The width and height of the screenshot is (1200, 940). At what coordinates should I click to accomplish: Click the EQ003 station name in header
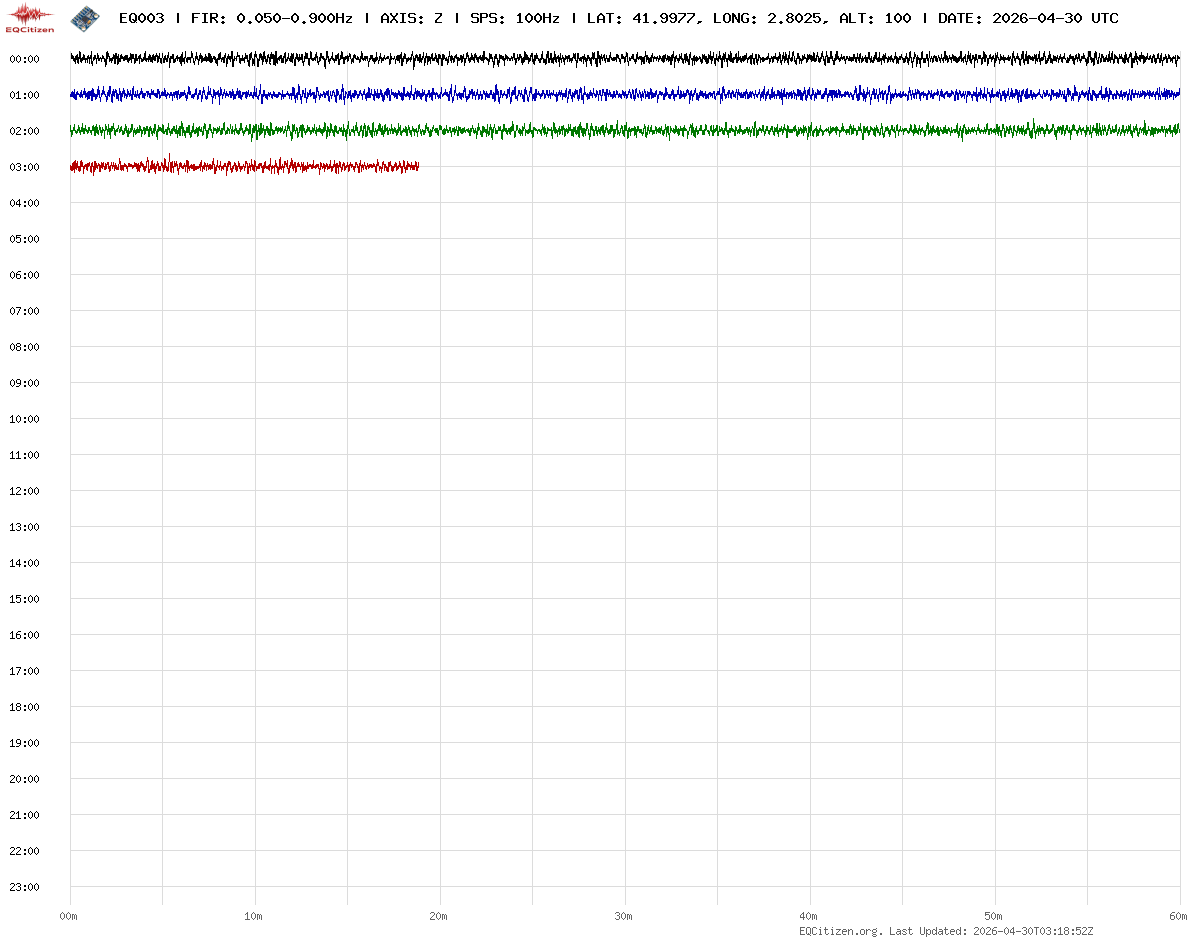pos(141,18)
